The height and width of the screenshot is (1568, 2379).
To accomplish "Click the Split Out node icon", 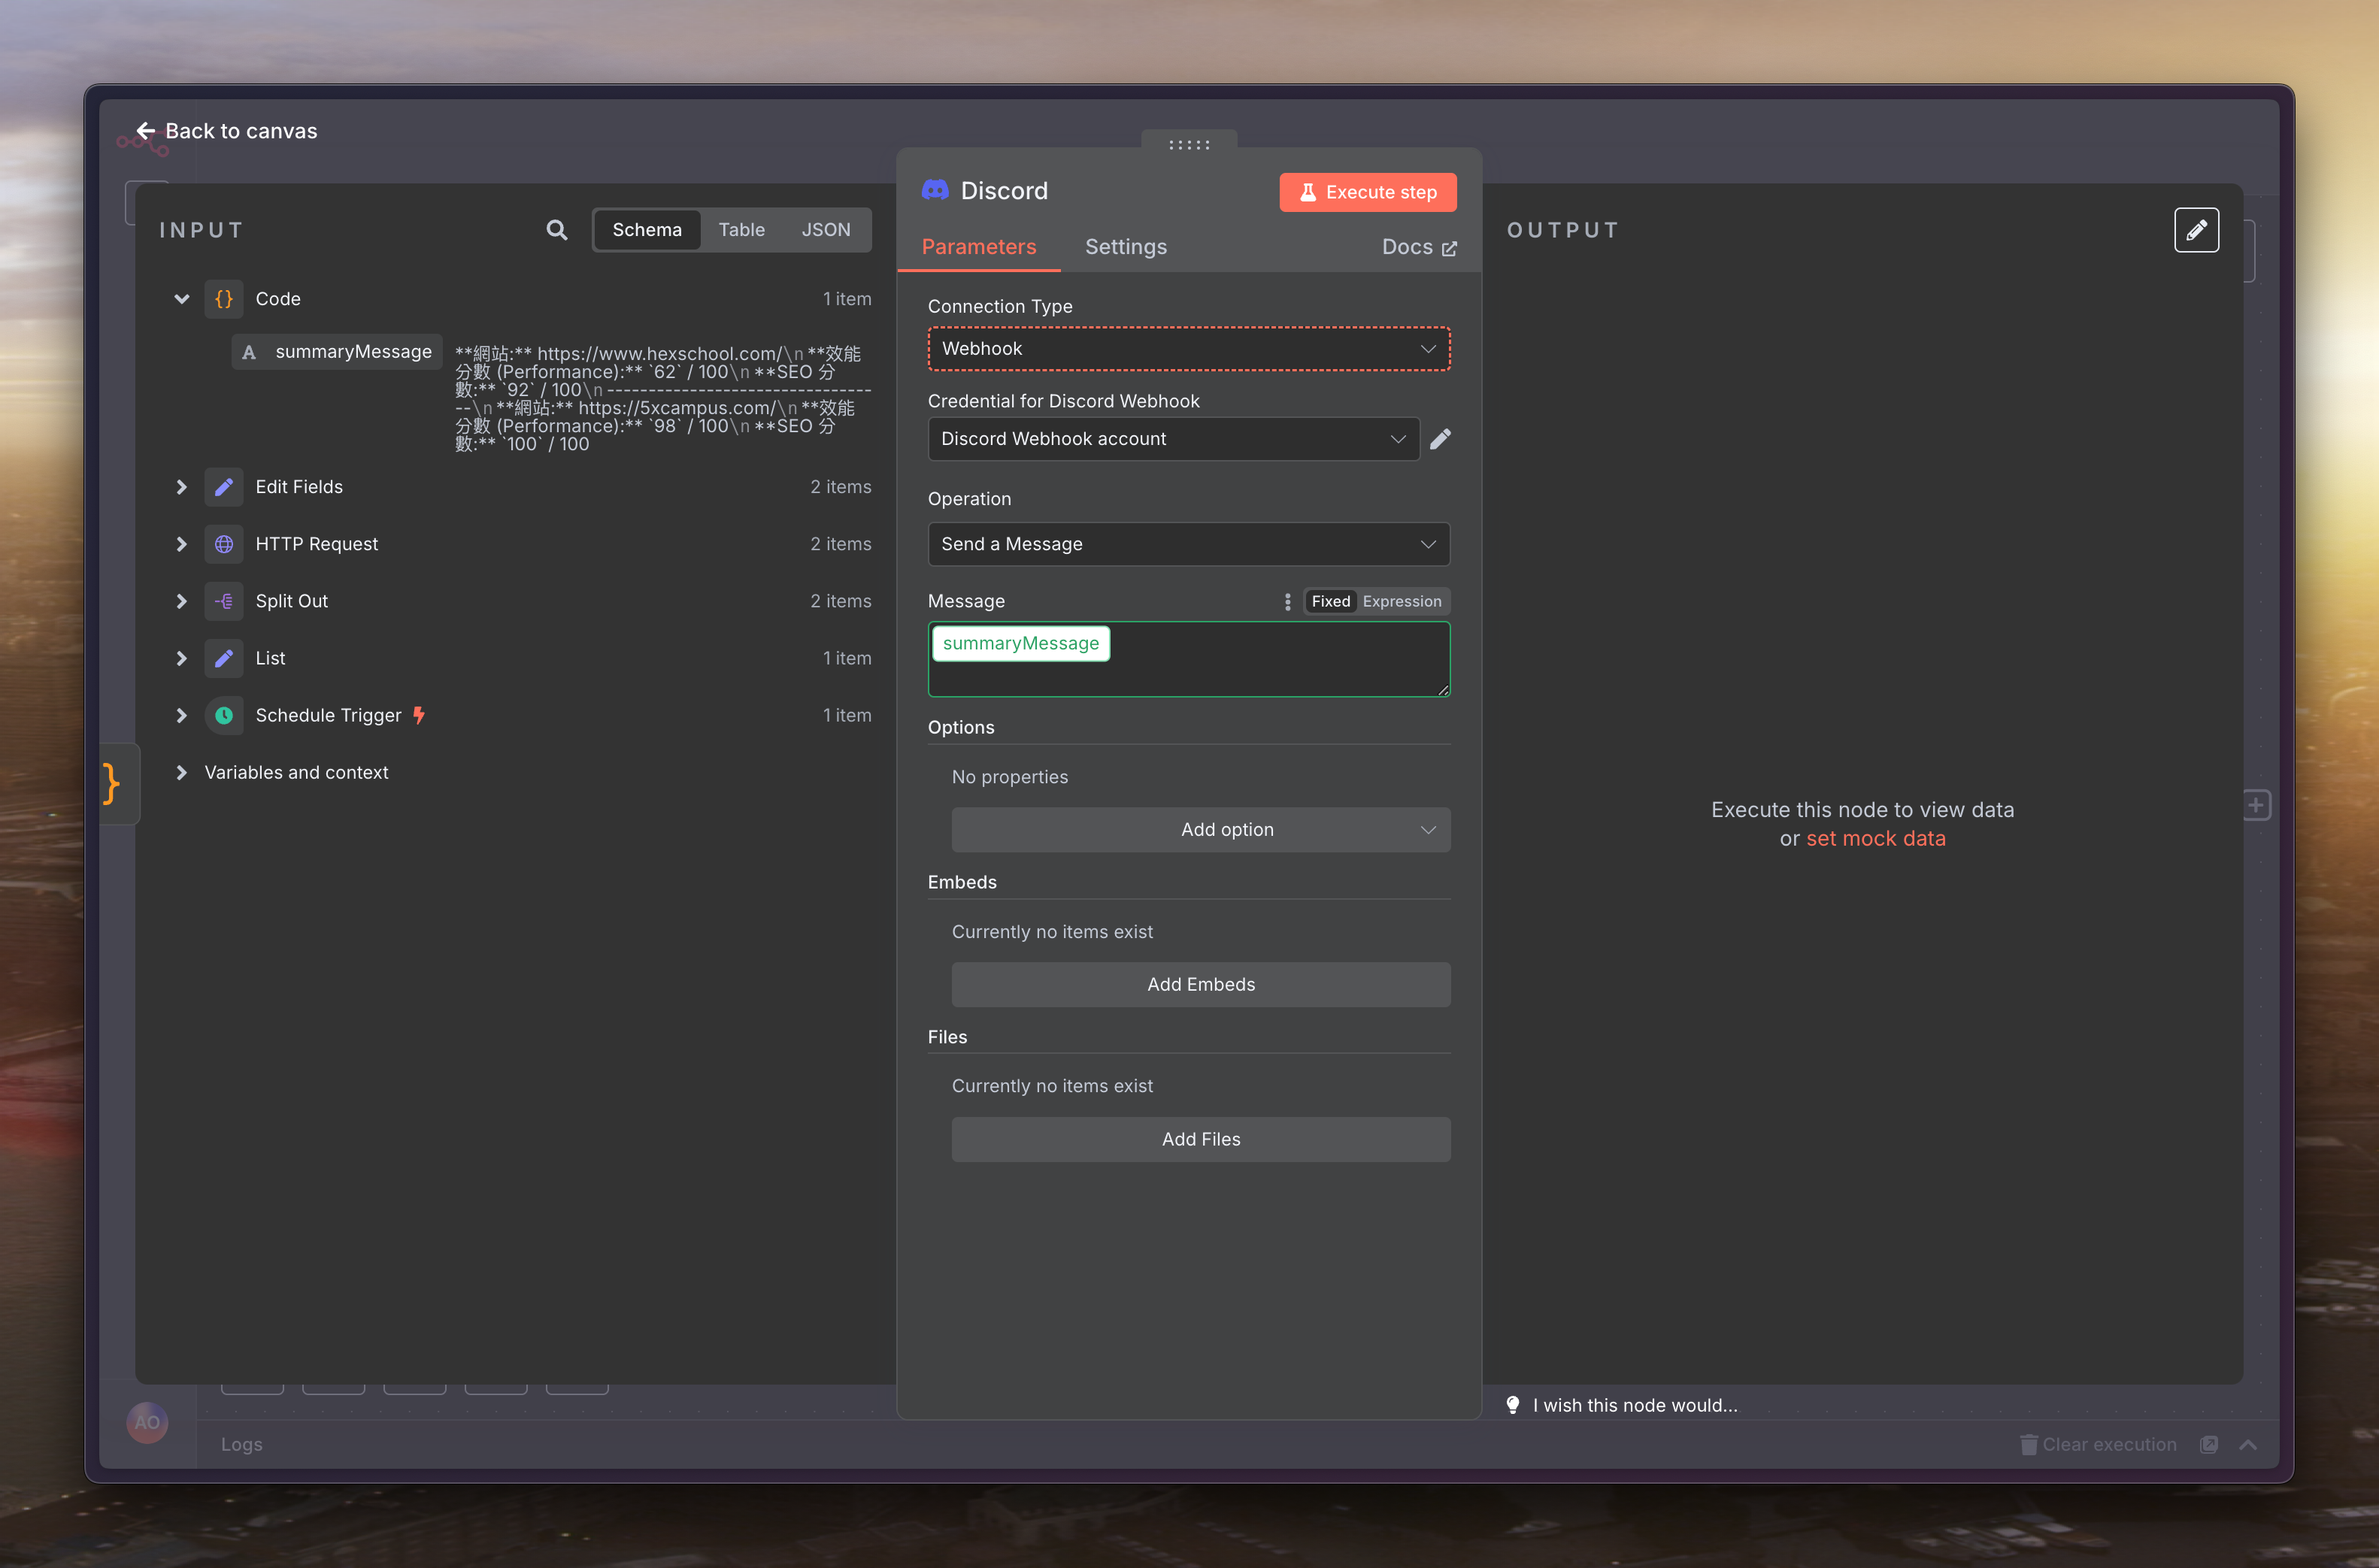I will (x=224, y=601).
